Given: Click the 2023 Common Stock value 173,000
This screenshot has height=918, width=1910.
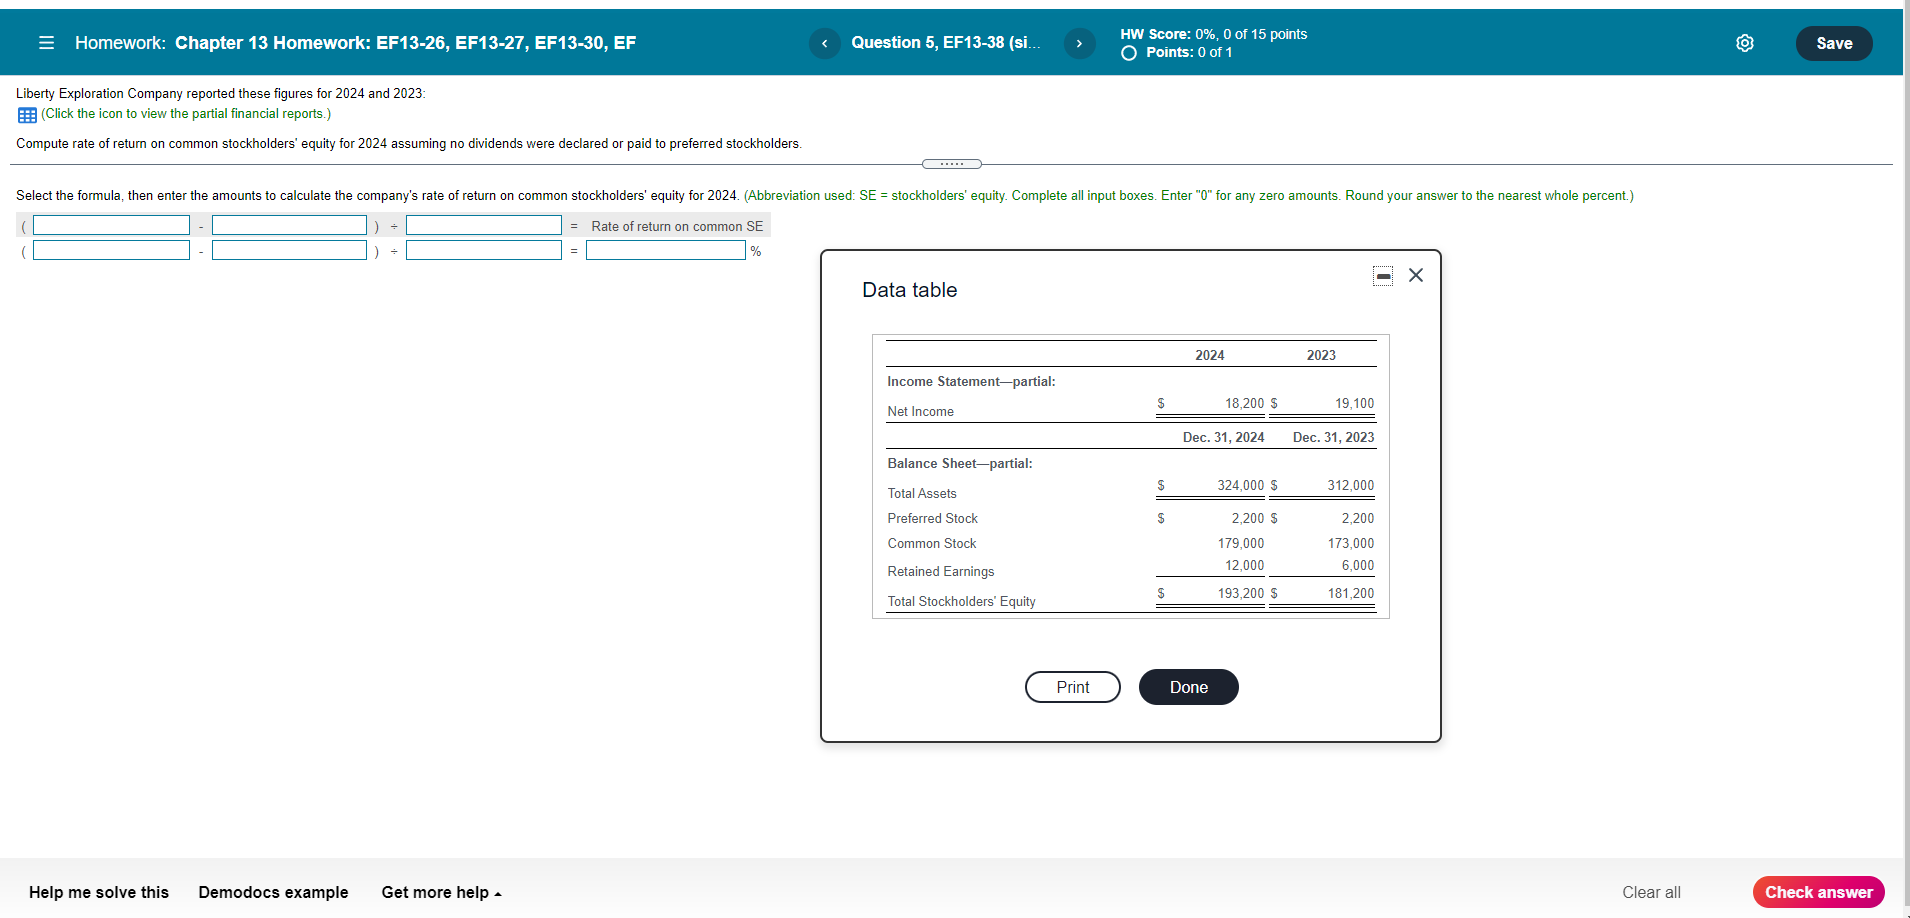Looking at the screenshot, I should click(x=1350, y=544).
